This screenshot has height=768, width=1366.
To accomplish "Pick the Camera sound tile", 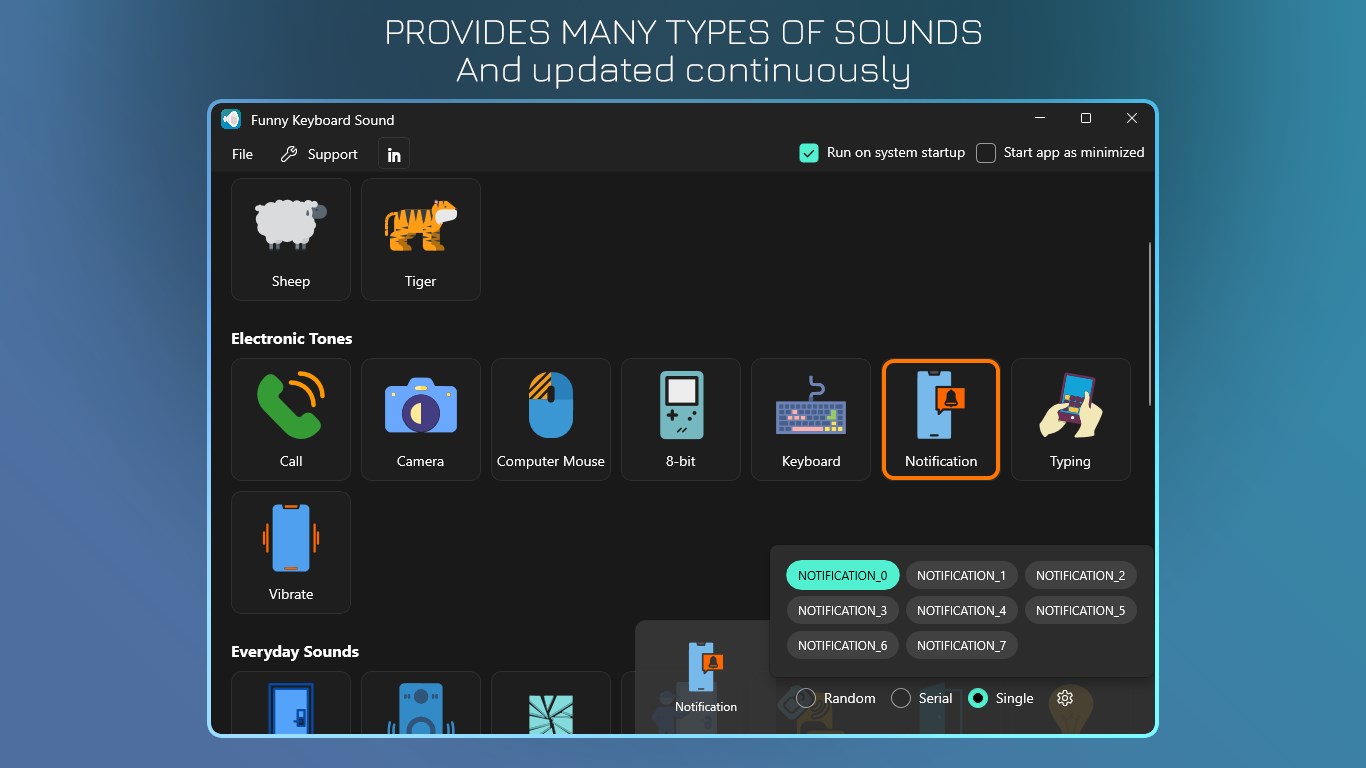I will click(x=421, y=419).
